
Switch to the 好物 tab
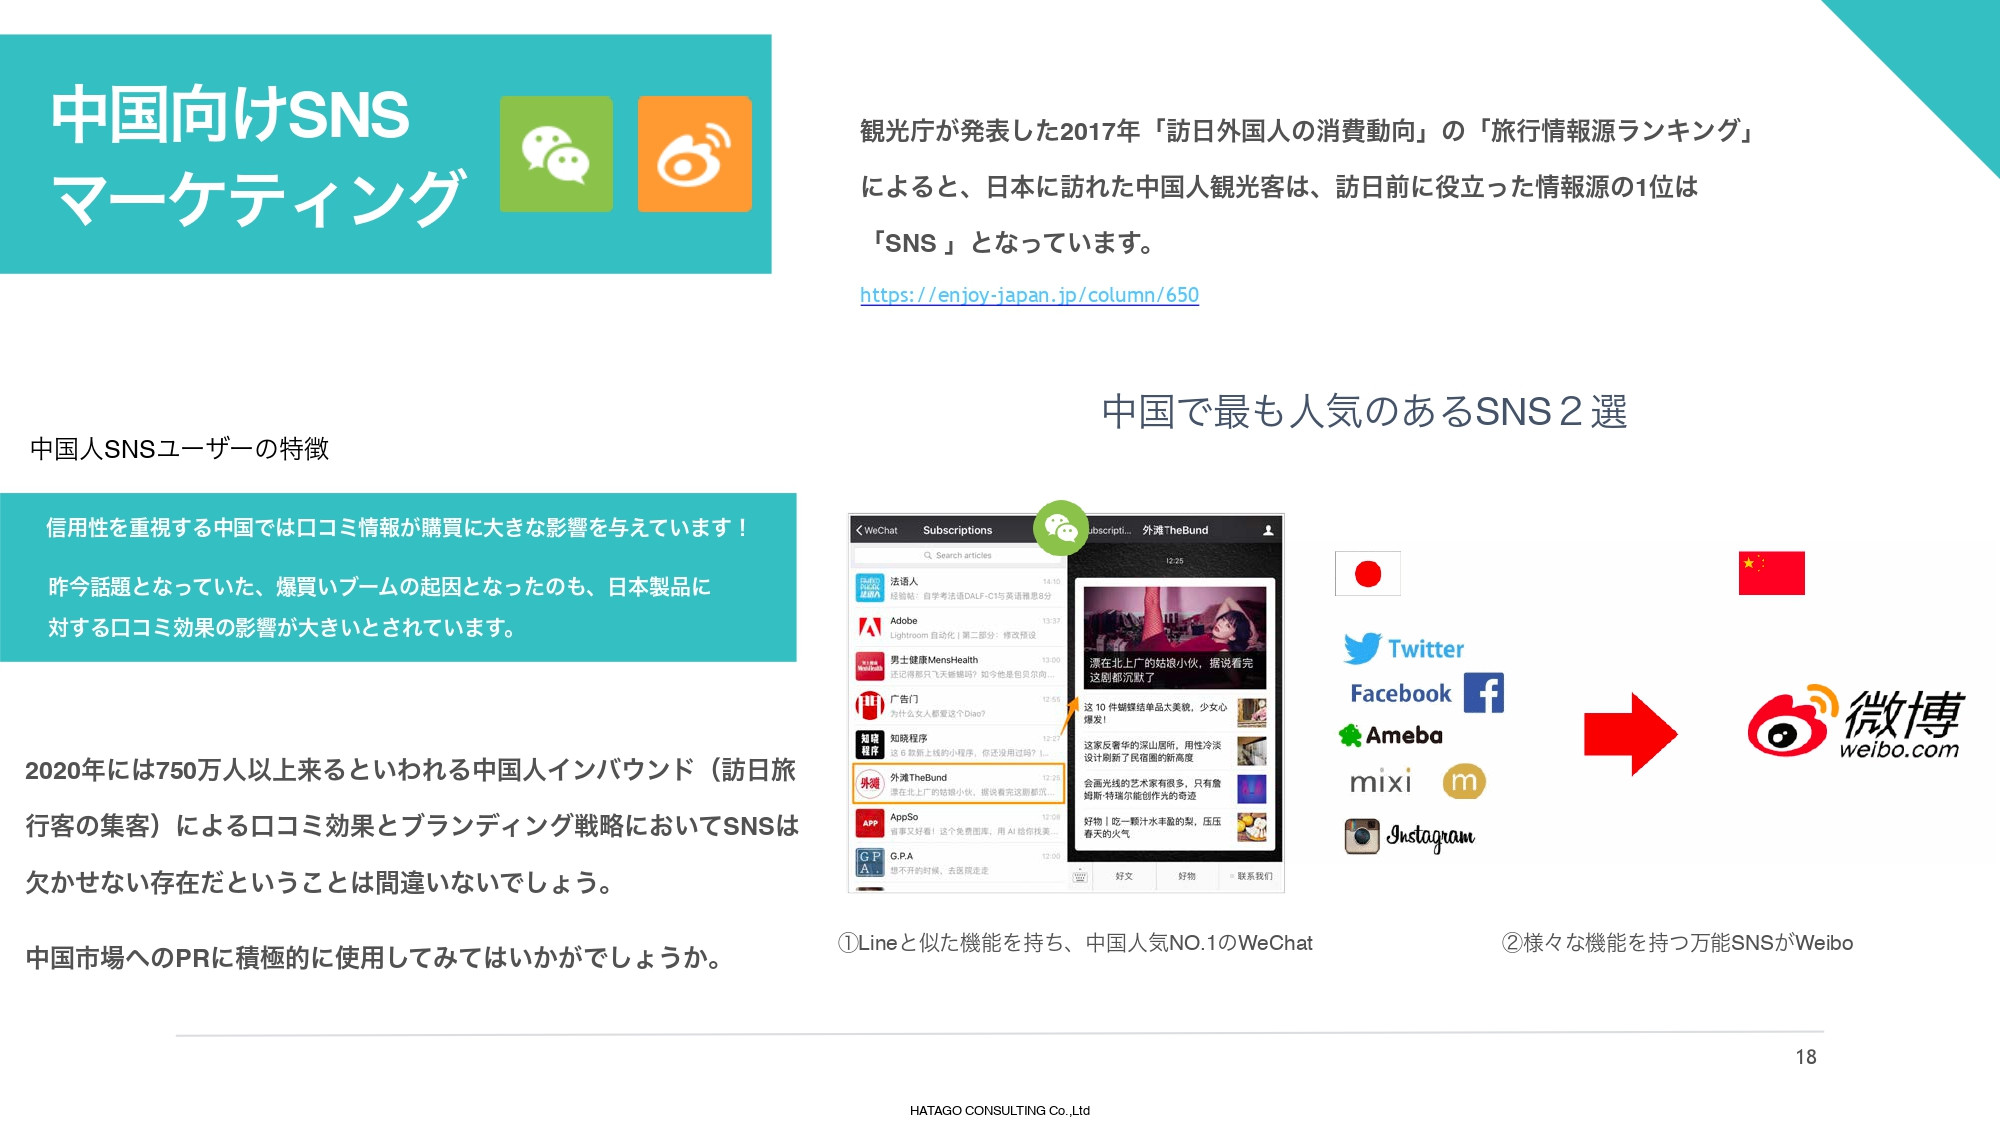tap(1185, 876)
